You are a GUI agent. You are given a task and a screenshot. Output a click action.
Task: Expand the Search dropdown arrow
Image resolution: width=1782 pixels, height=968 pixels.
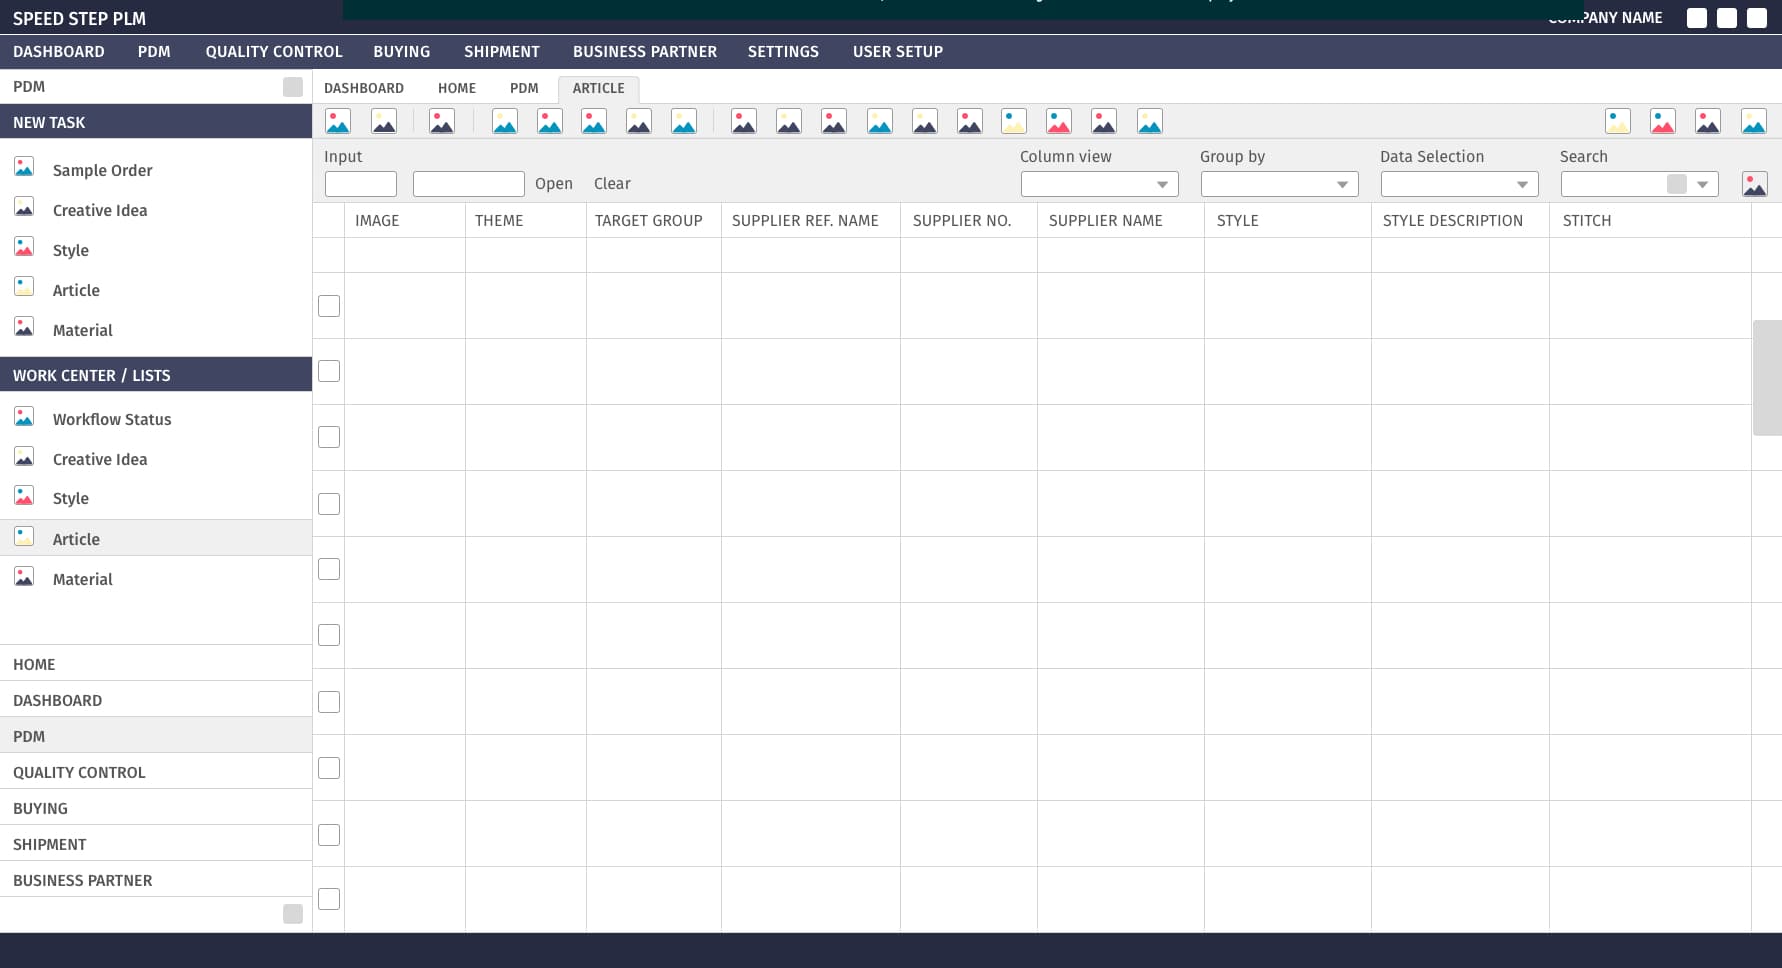pos(1702,184)
